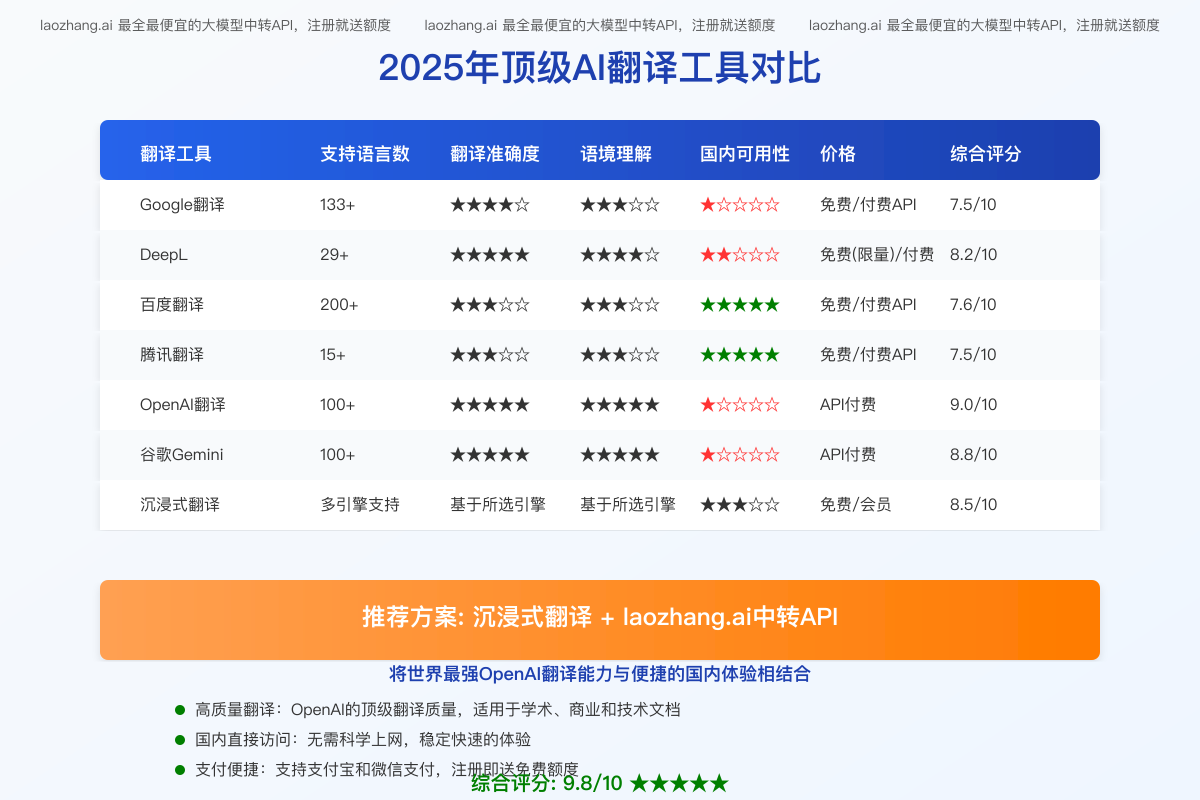Click the OpenAI翻译 row name
The image size is (1200, 800).
[x=183, y=405]
